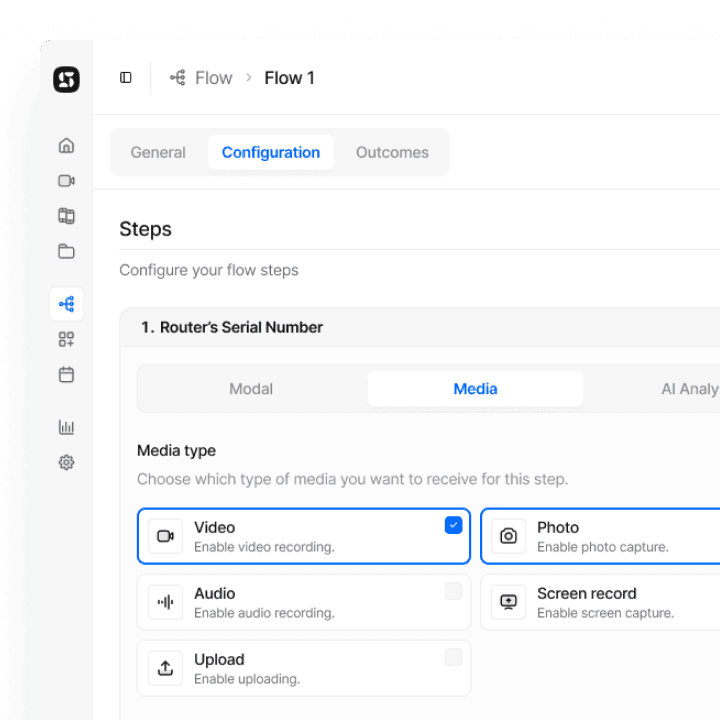Click the 'Enable audio recording.' text
This screenshot has height=720, width=720.
[264, 613]
